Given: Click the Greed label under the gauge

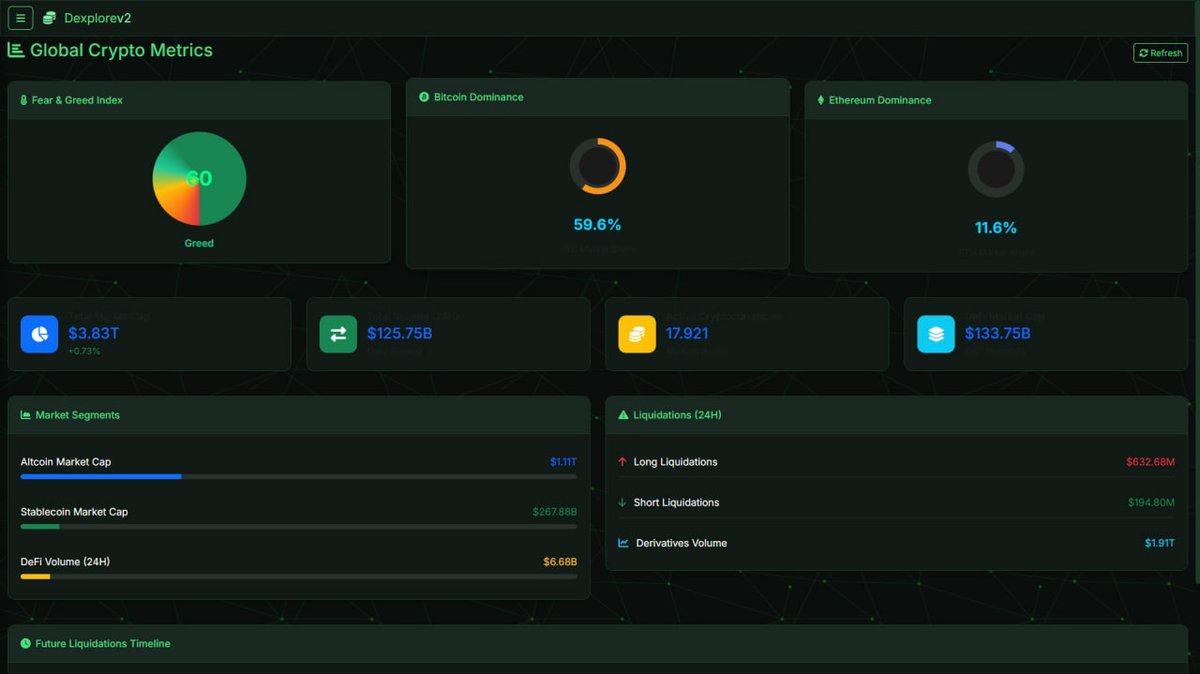Looking at the screenshot, I should 199,243.
